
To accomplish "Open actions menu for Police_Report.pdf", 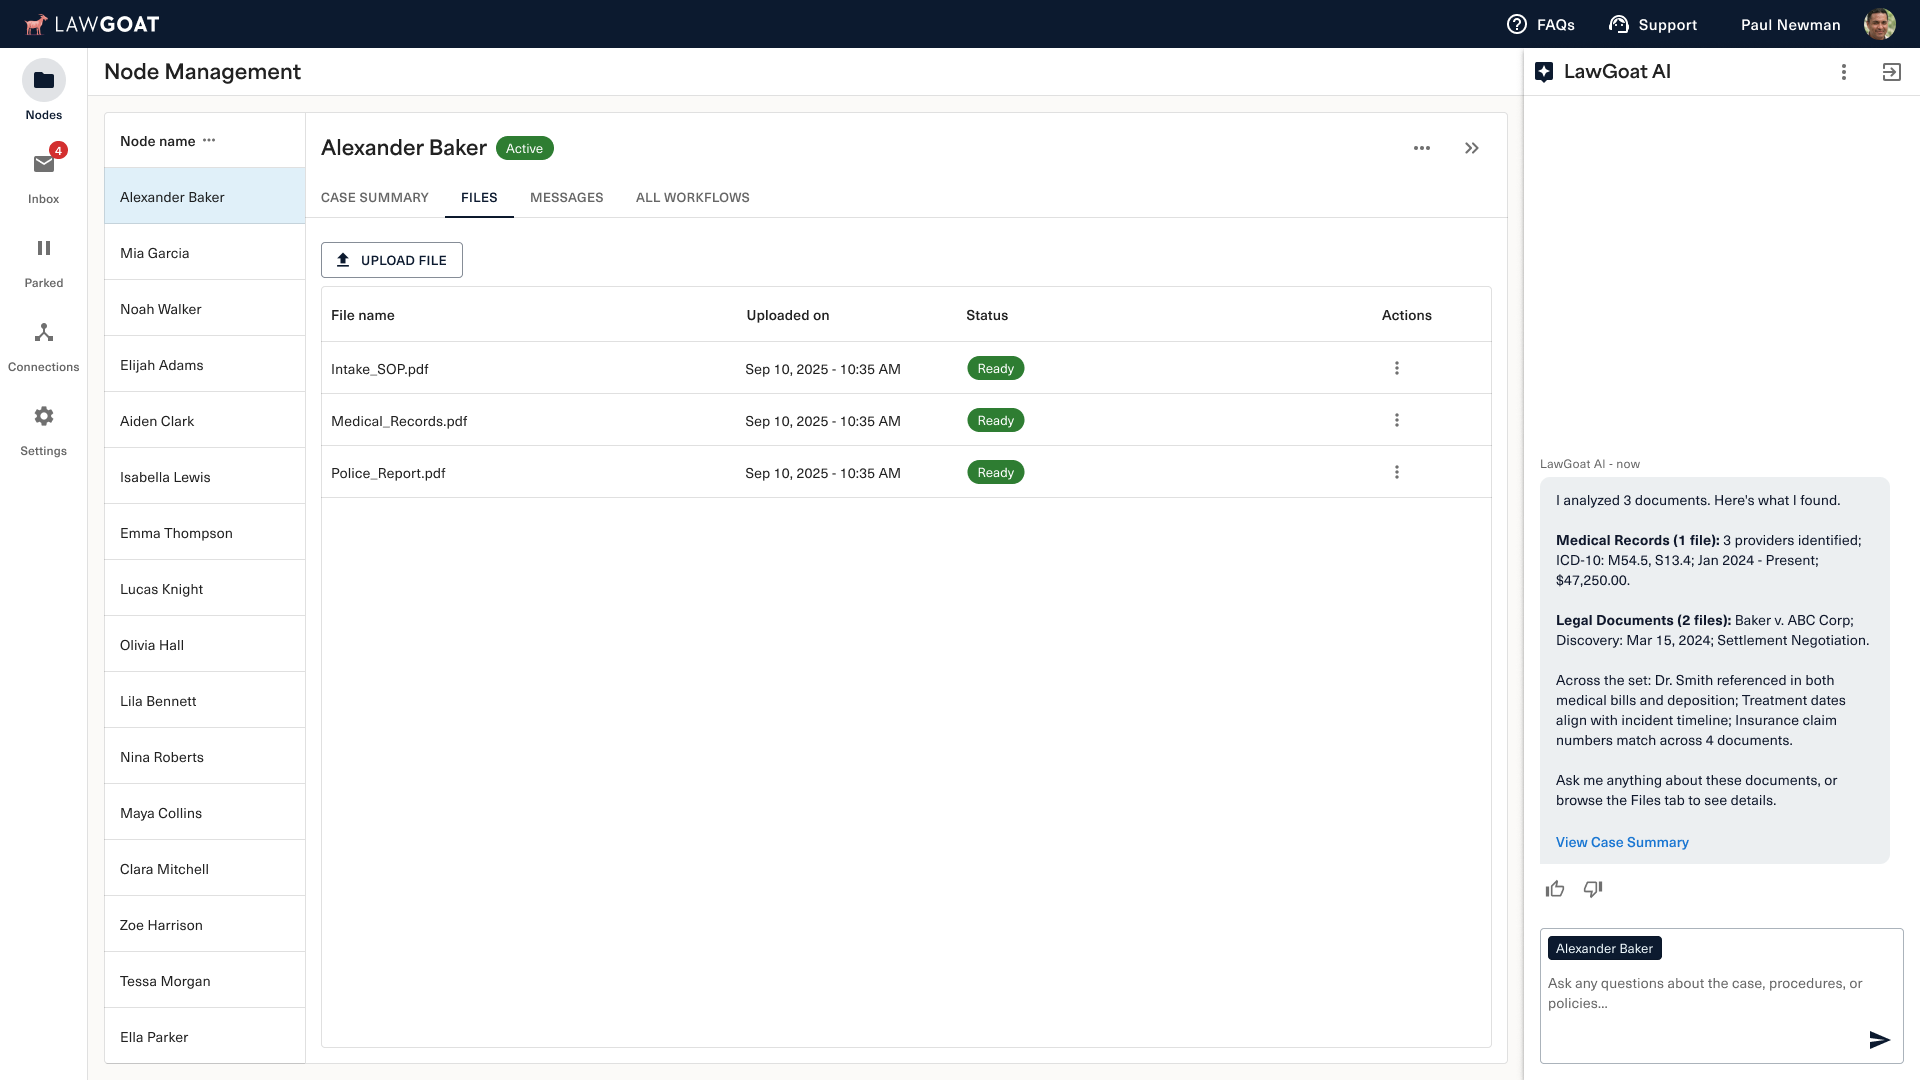I will point(1397,472).
